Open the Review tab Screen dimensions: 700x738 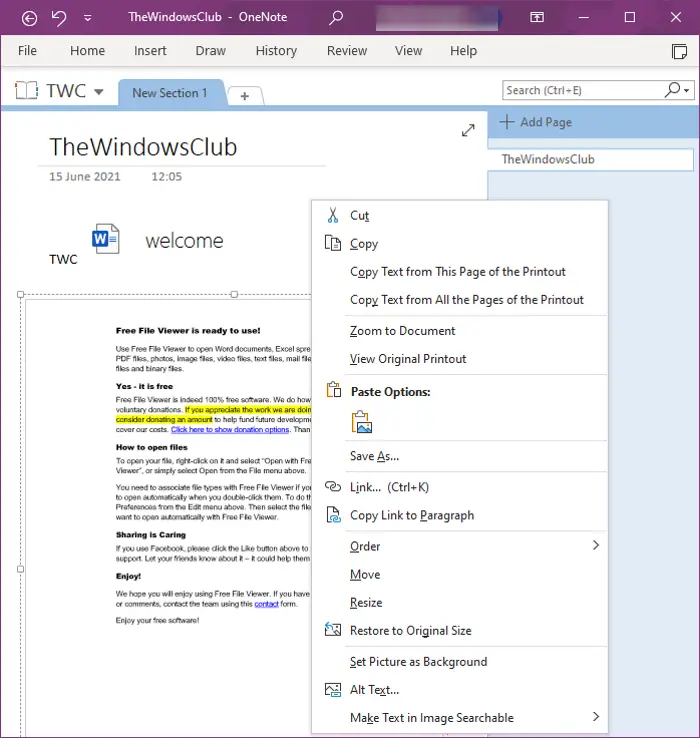[347, 50]
